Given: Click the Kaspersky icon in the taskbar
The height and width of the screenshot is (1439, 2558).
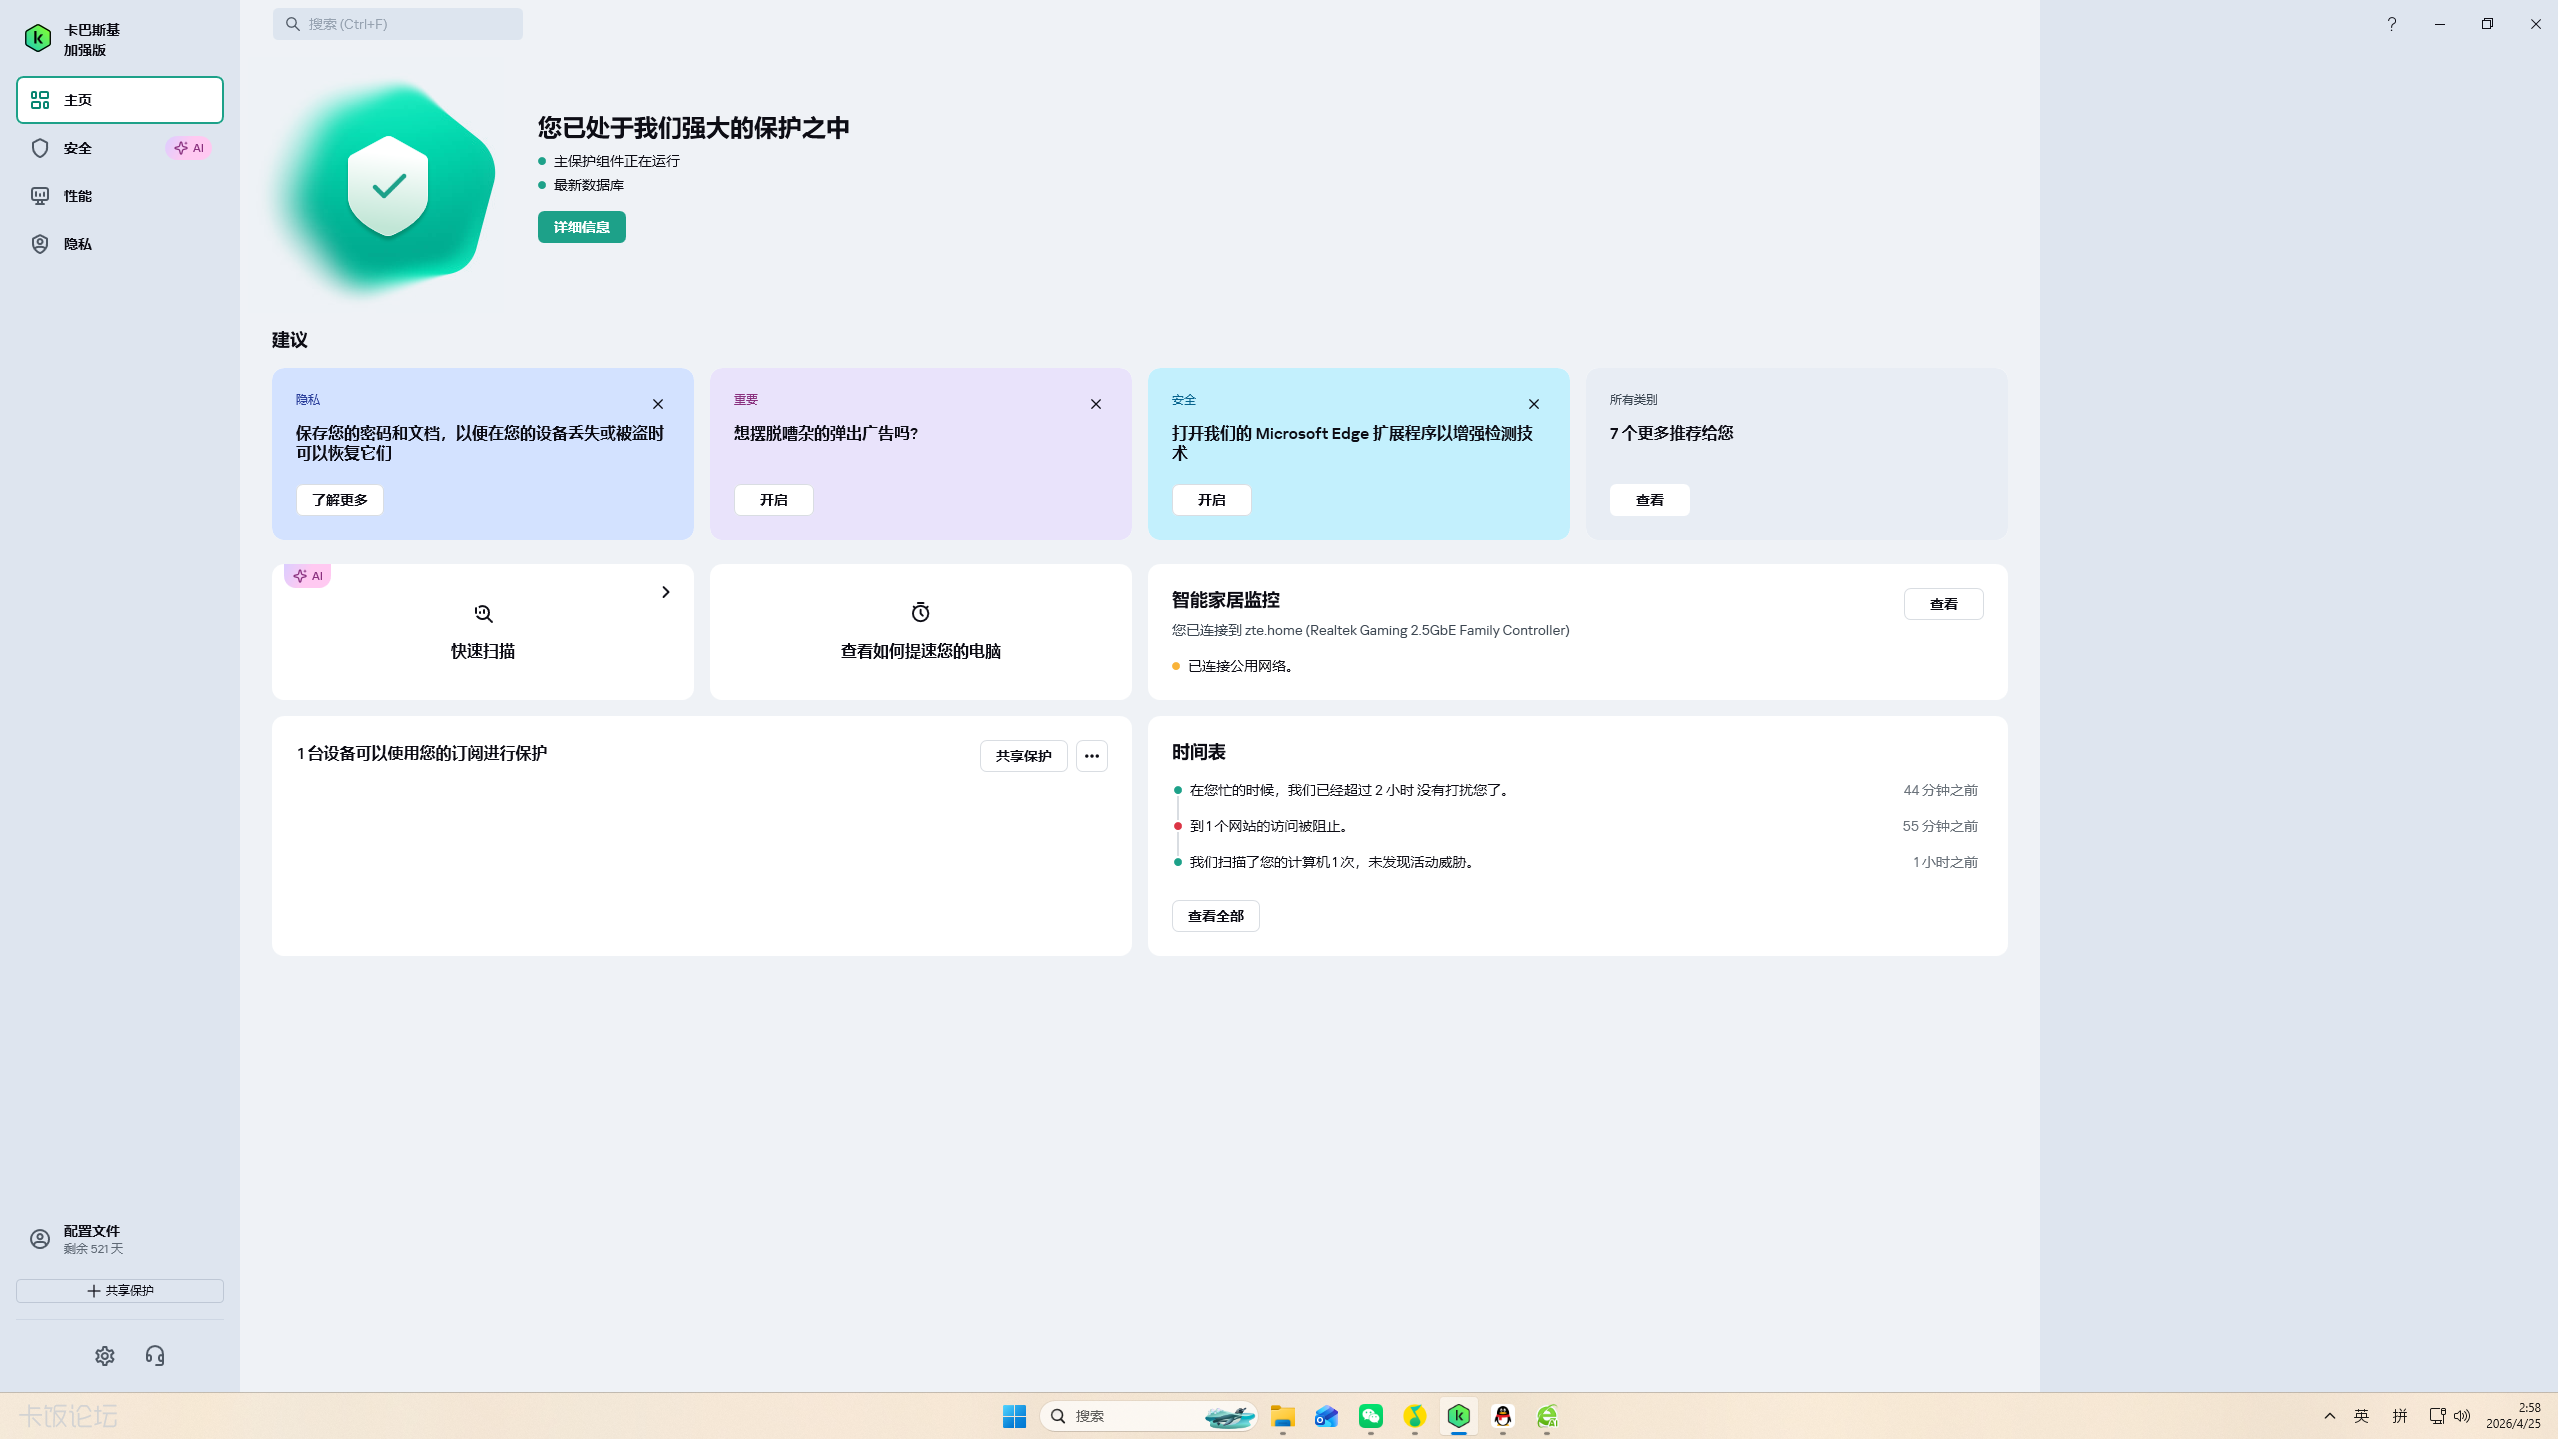Looking at the screenshot, I should [x=1459, y=1416].
